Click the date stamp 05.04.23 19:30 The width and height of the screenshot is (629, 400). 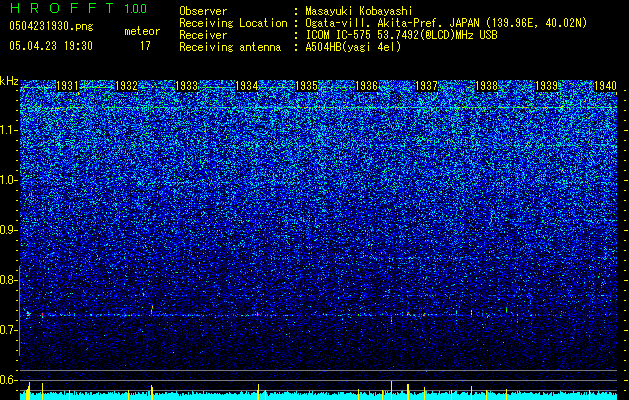point(51,46)
